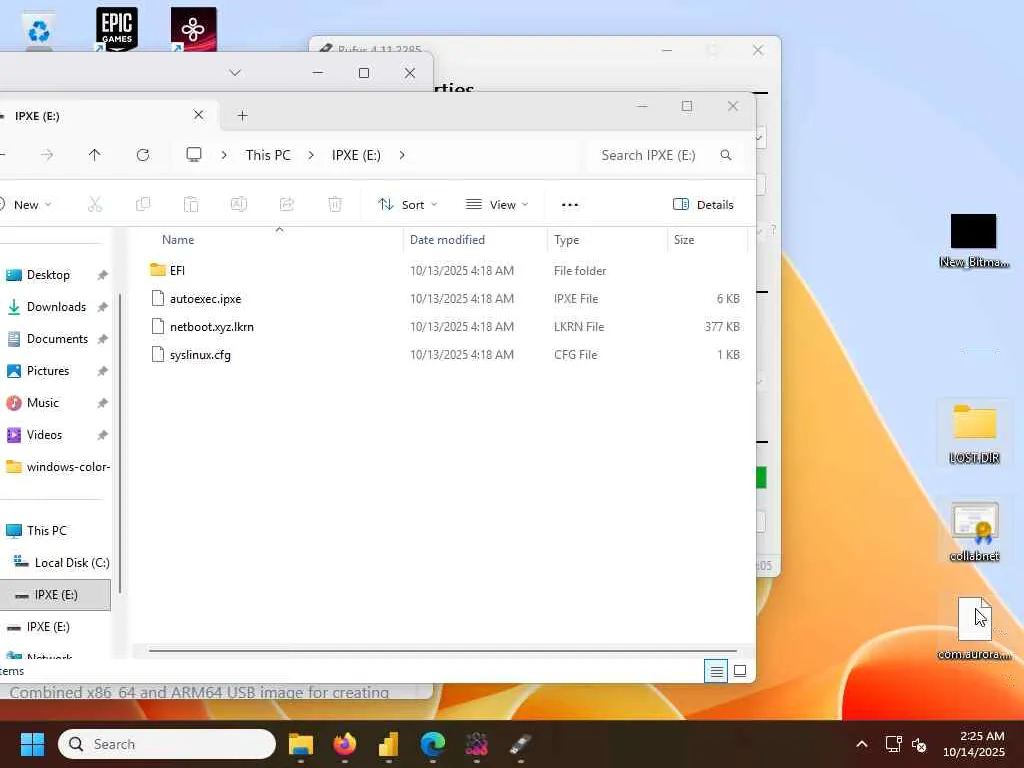This screenshot has height=768, width=1024.
Task: Open the See more ellipsis menu
Action: pos(569,204)
